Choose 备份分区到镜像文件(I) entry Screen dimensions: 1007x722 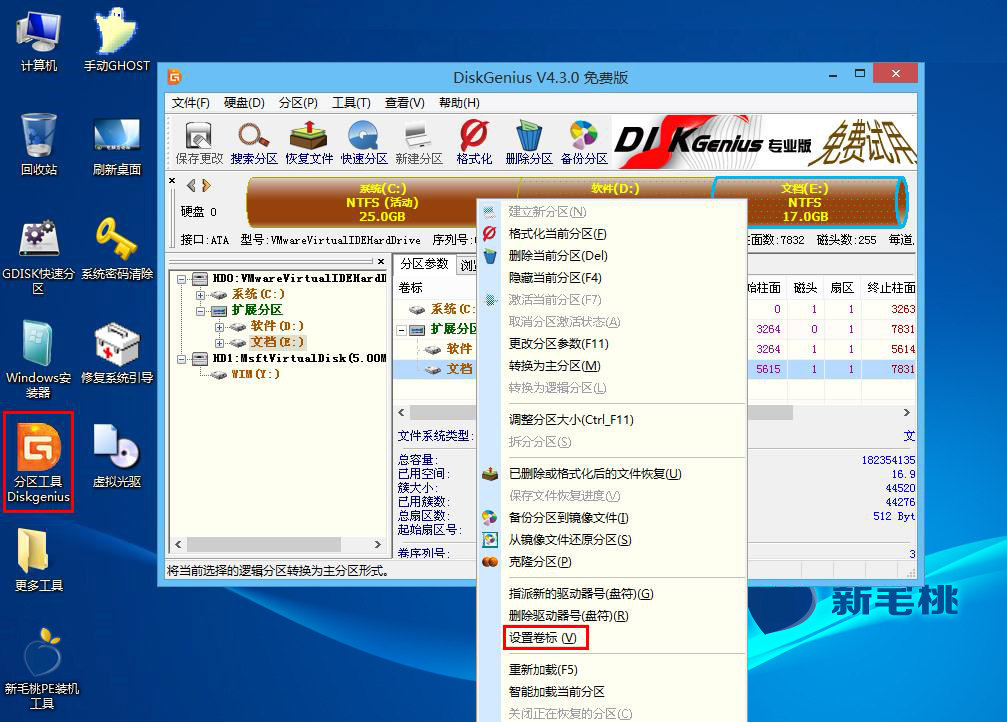point(611,518)
